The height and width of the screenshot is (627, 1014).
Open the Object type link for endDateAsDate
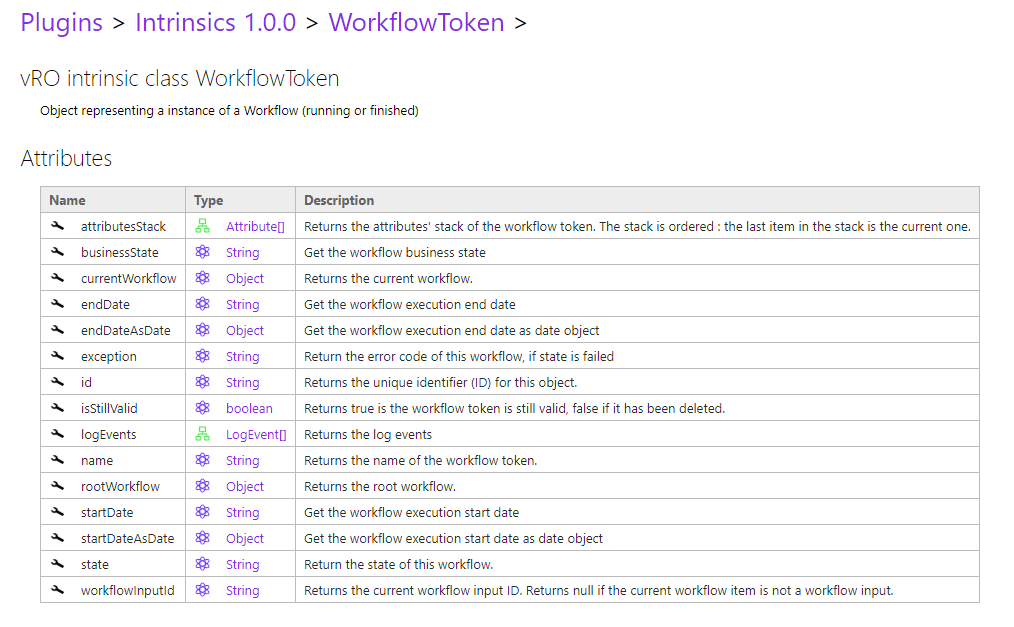coord(245,330)
